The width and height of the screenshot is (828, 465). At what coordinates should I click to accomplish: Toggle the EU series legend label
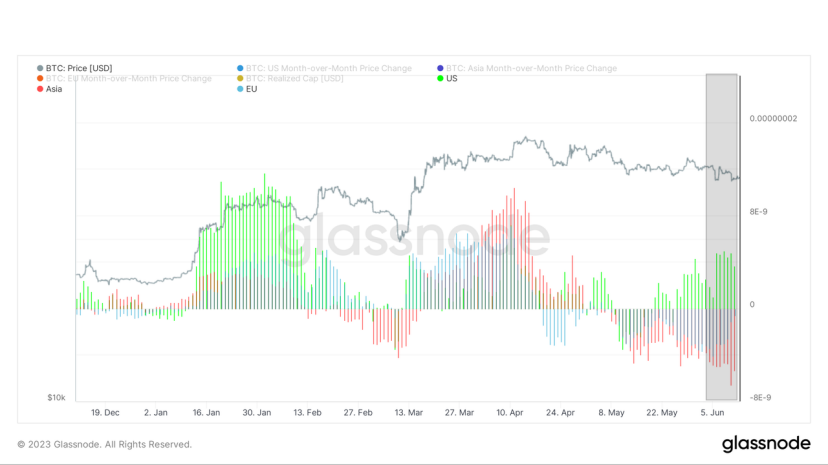coord(251,89)
